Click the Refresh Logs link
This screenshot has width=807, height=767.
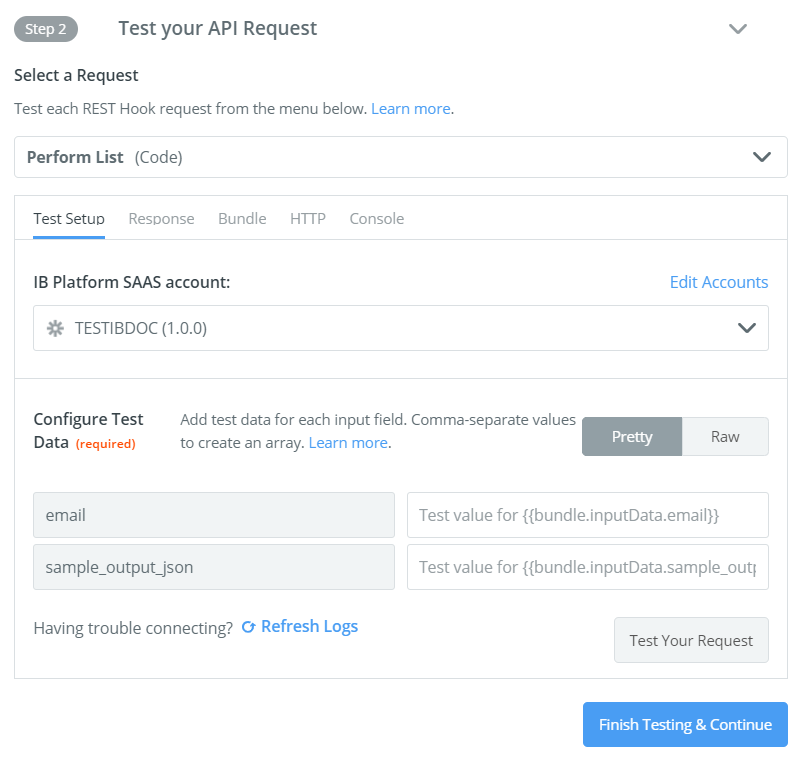point(309,626)
